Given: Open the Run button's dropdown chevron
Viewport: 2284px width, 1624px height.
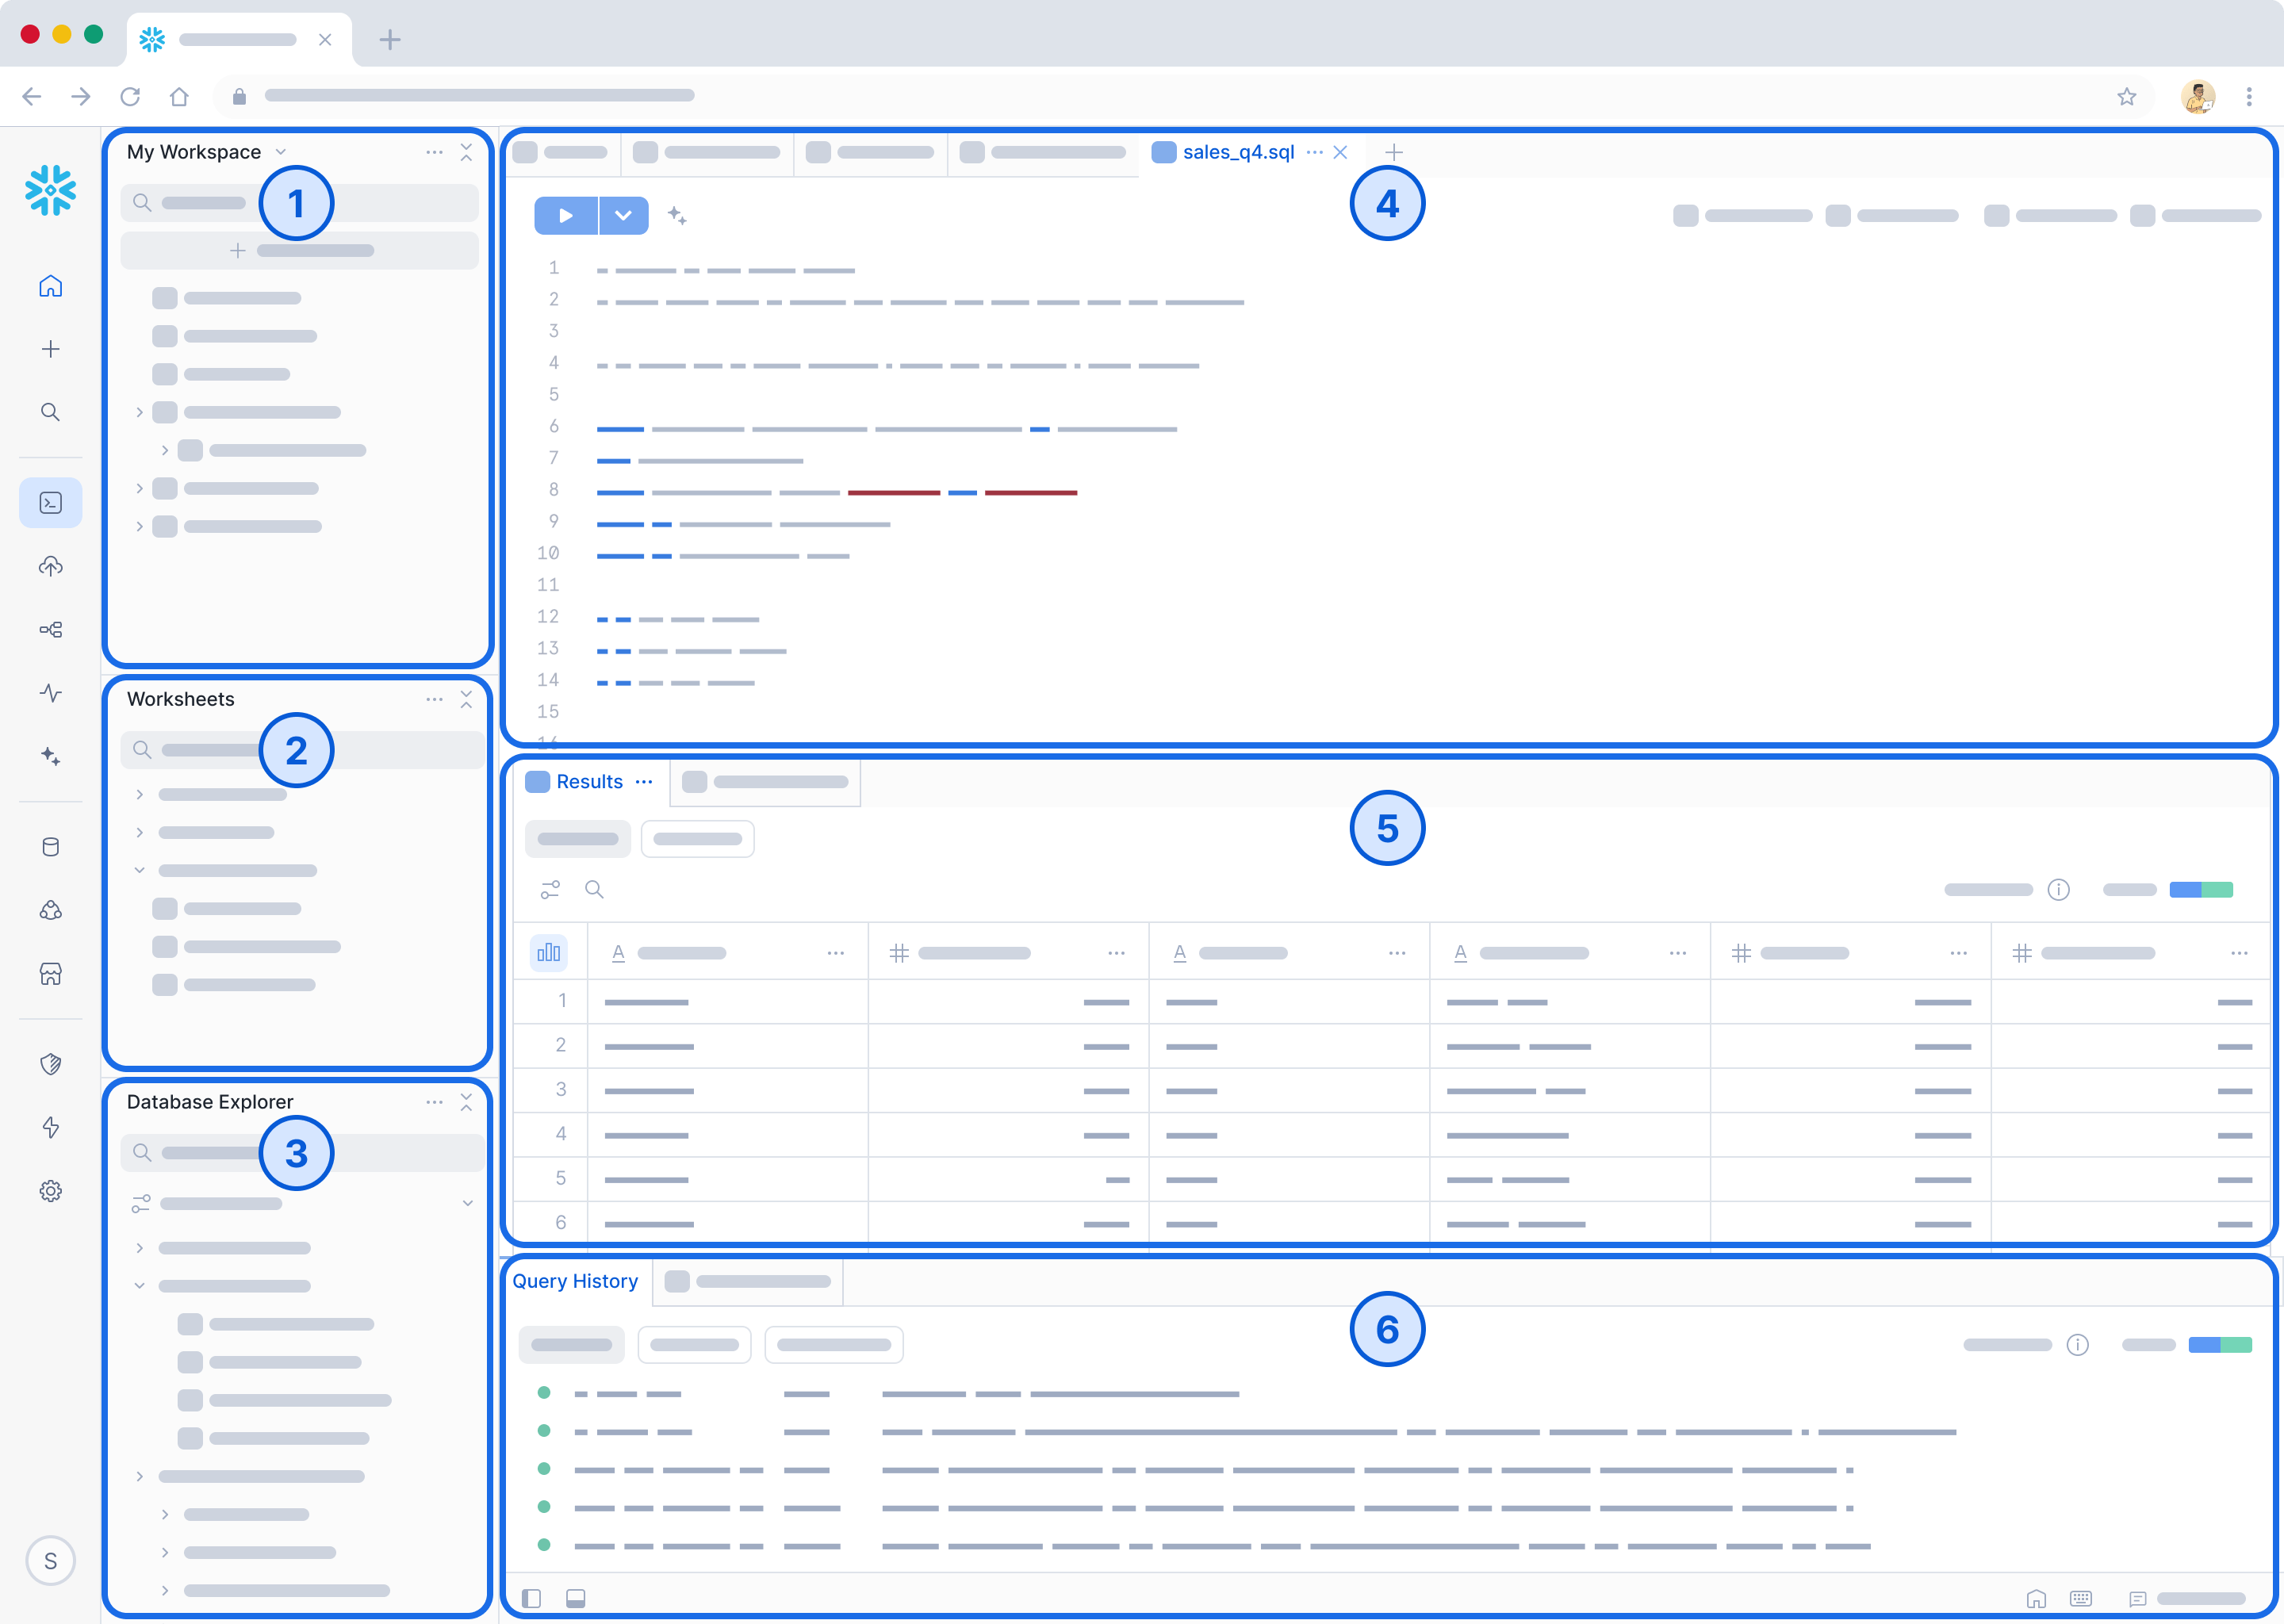Looking at the screenshot, I should click(624, 215).
